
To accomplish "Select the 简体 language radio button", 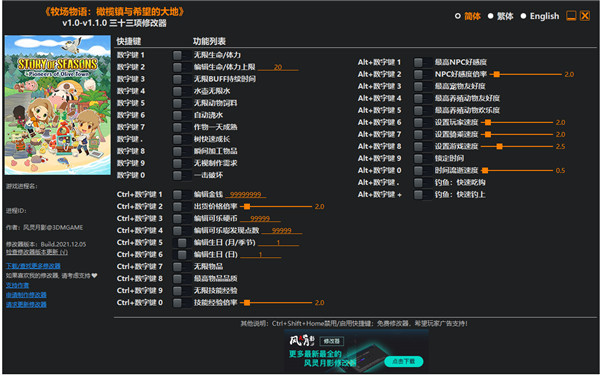I will point(458,16).
